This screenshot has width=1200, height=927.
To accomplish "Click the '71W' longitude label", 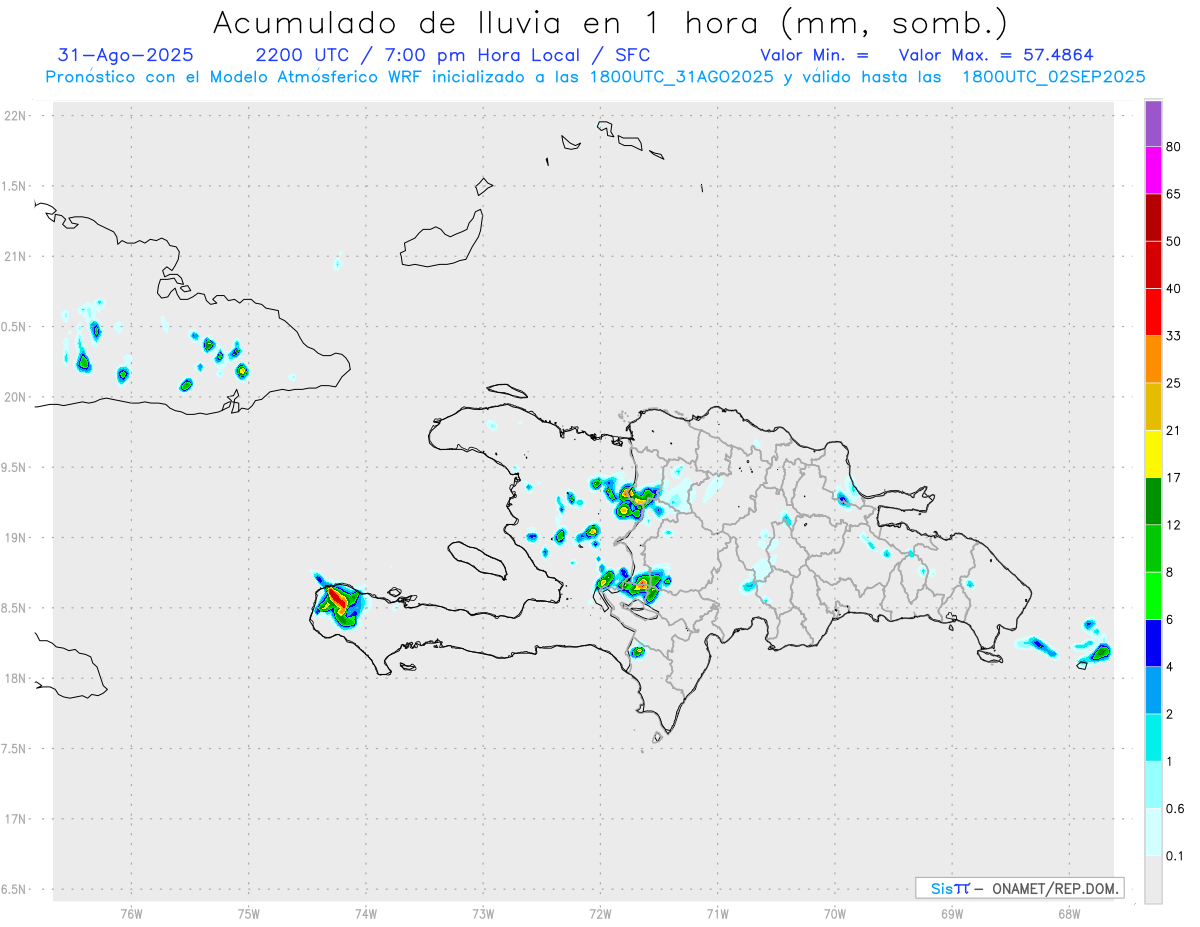I will [x=717, y=914].
